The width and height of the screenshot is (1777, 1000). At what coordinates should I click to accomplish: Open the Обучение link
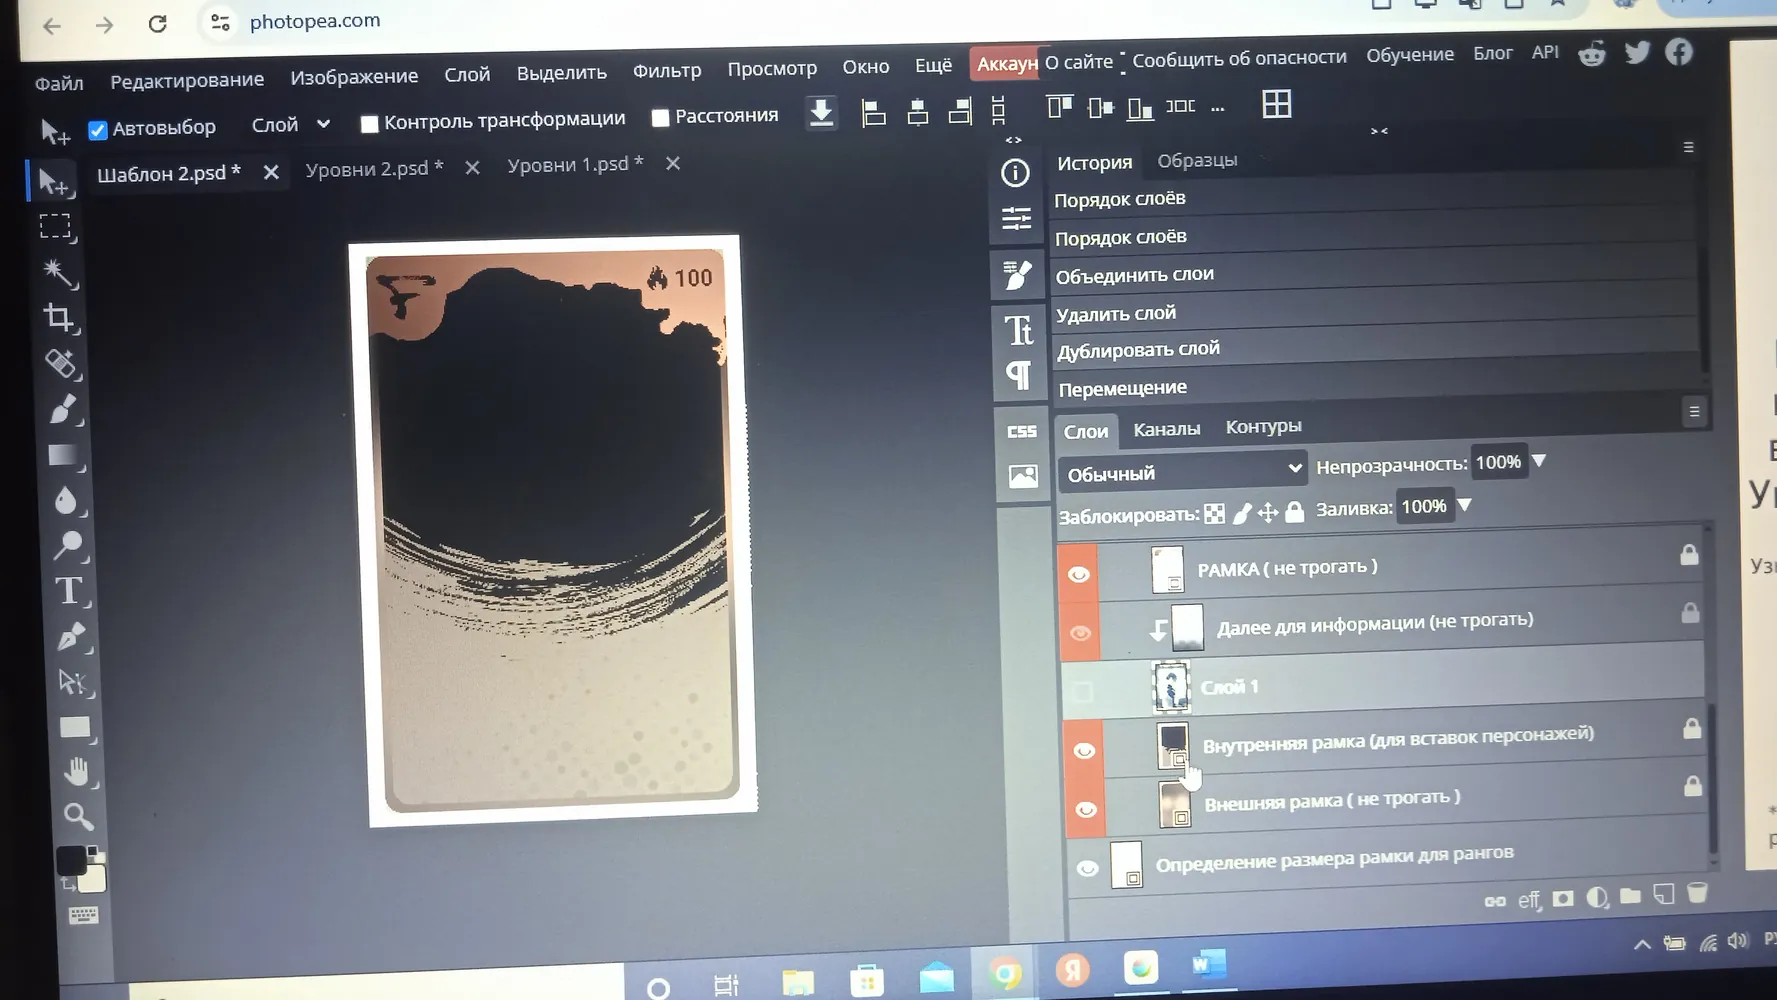click(x=1410, y=55)
